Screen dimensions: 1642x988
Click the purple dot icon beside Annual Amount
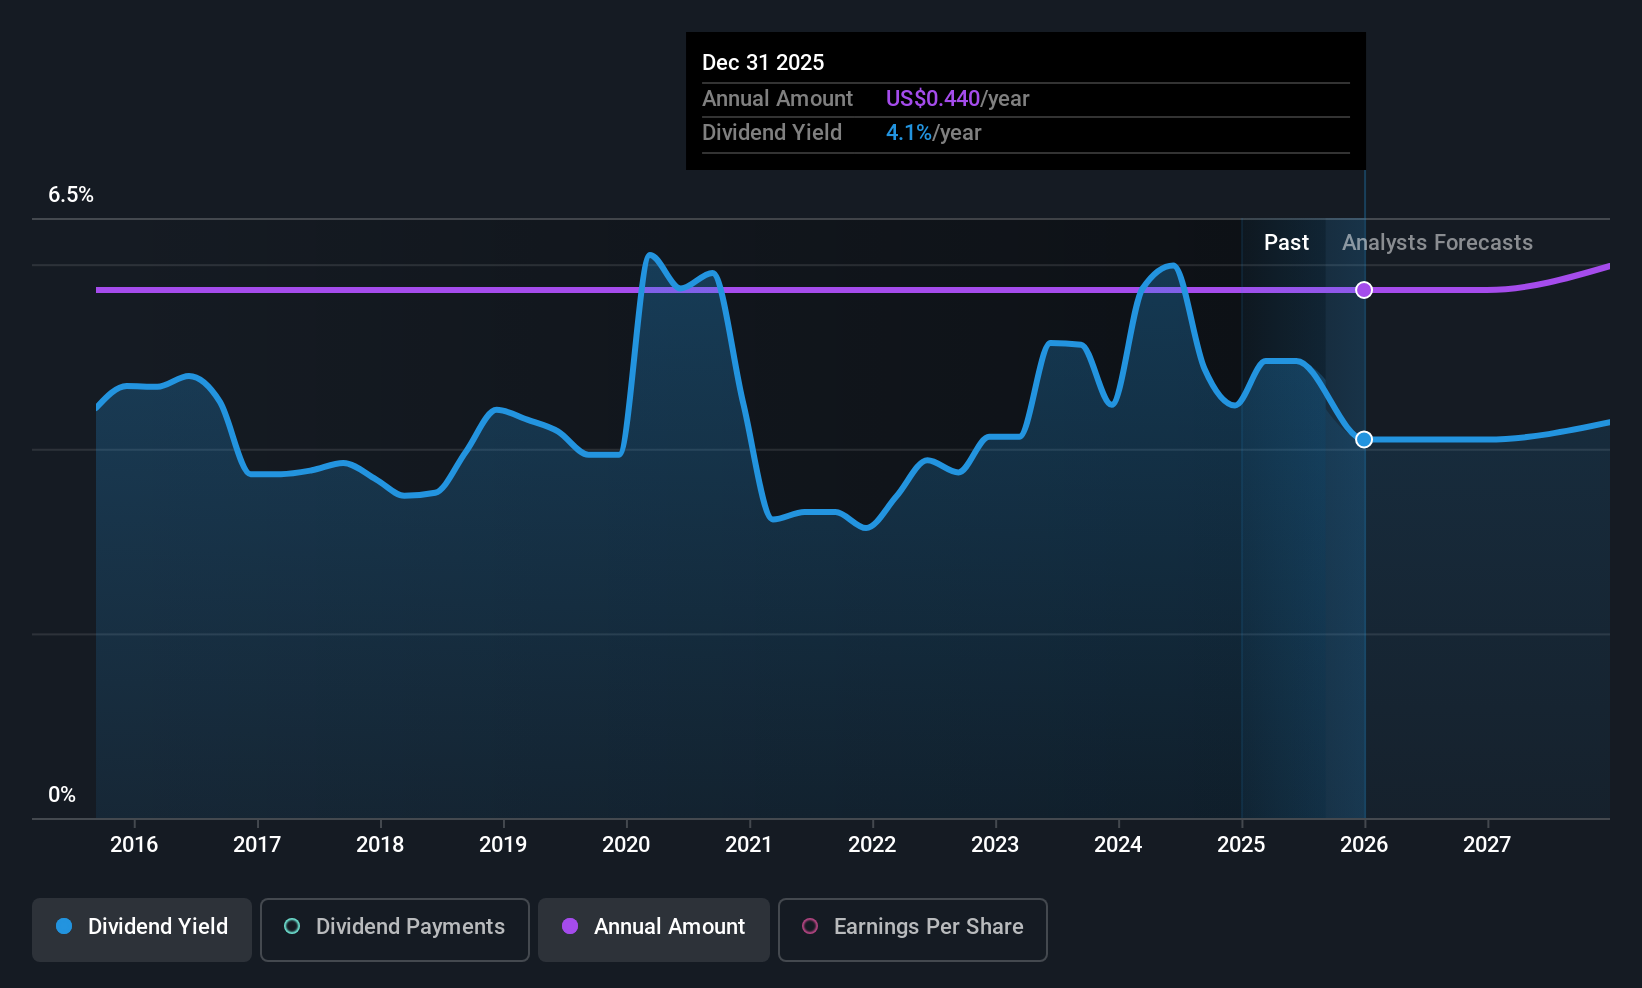pyautogui.click(x=570, y=927)
